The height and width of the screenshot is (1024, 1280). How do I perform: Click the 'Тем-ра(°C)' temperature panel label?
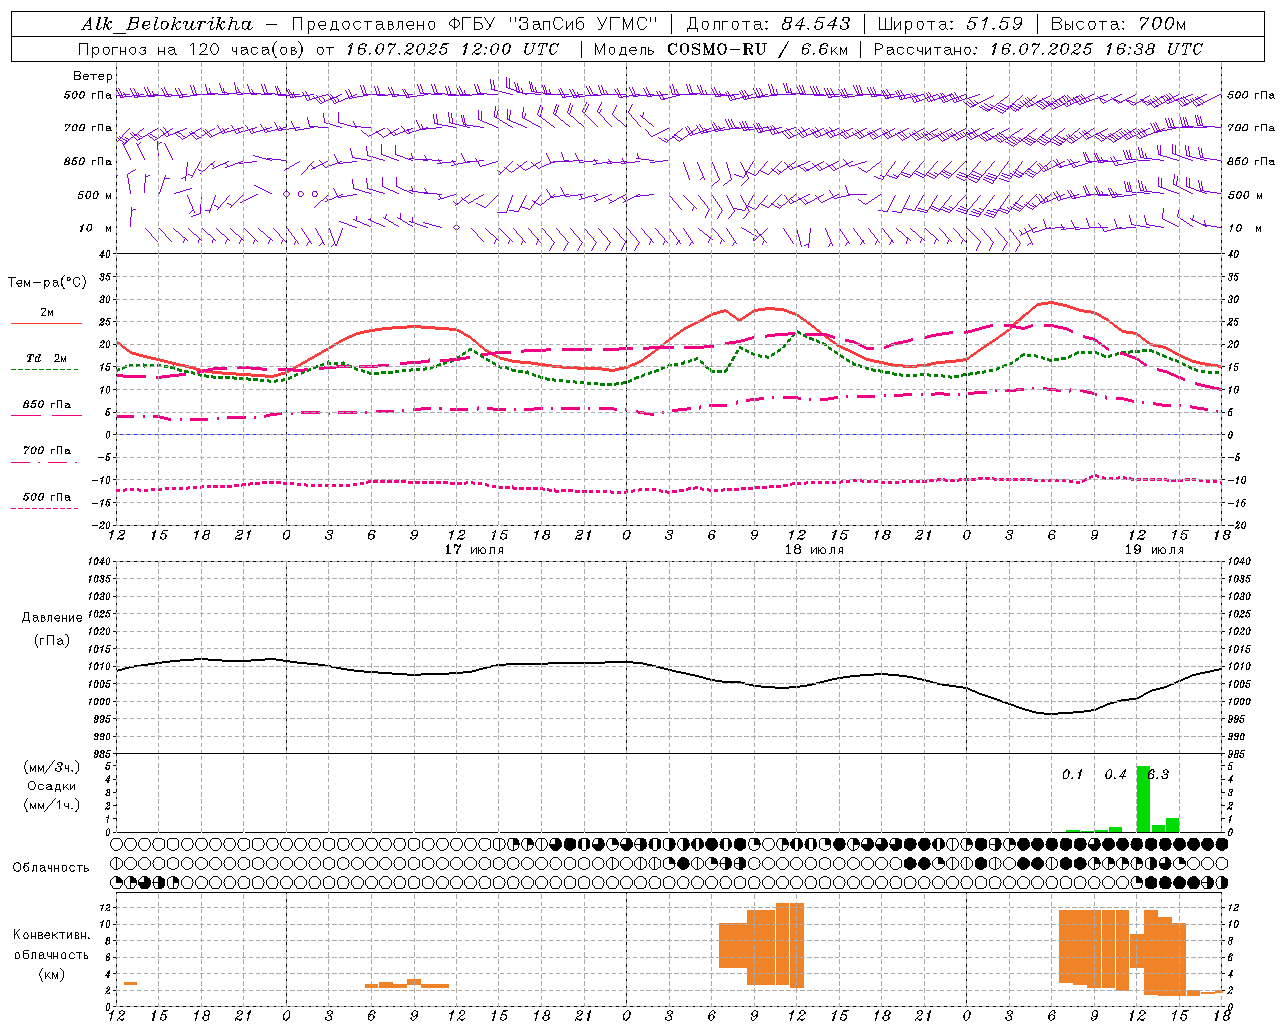point(46,283)
